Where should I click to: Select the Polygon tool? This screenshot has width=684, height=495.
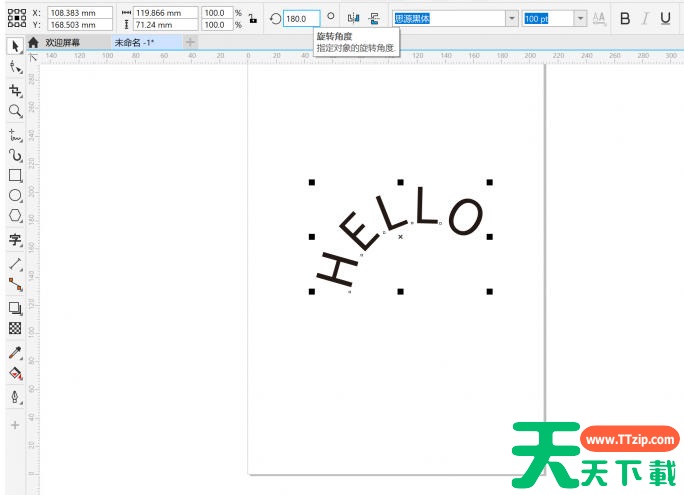(15, 216)
